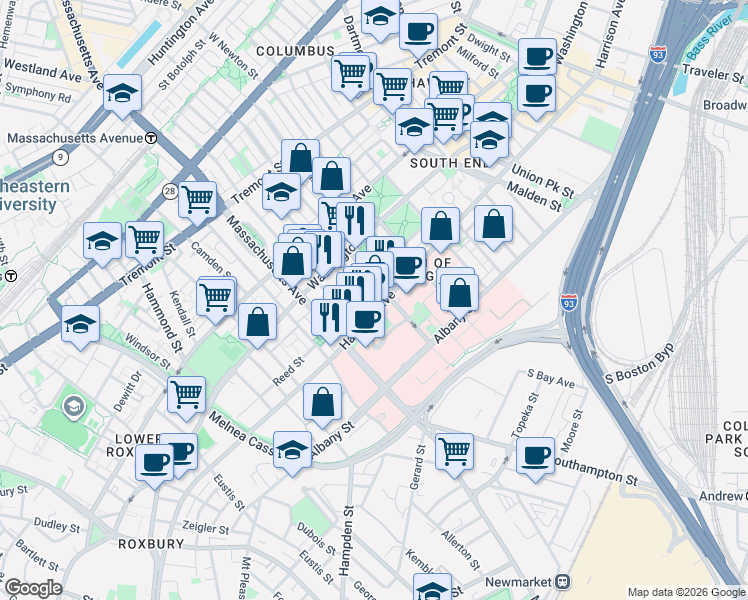Open graduation cap marker at top near Dartmouth

(380, 18)
